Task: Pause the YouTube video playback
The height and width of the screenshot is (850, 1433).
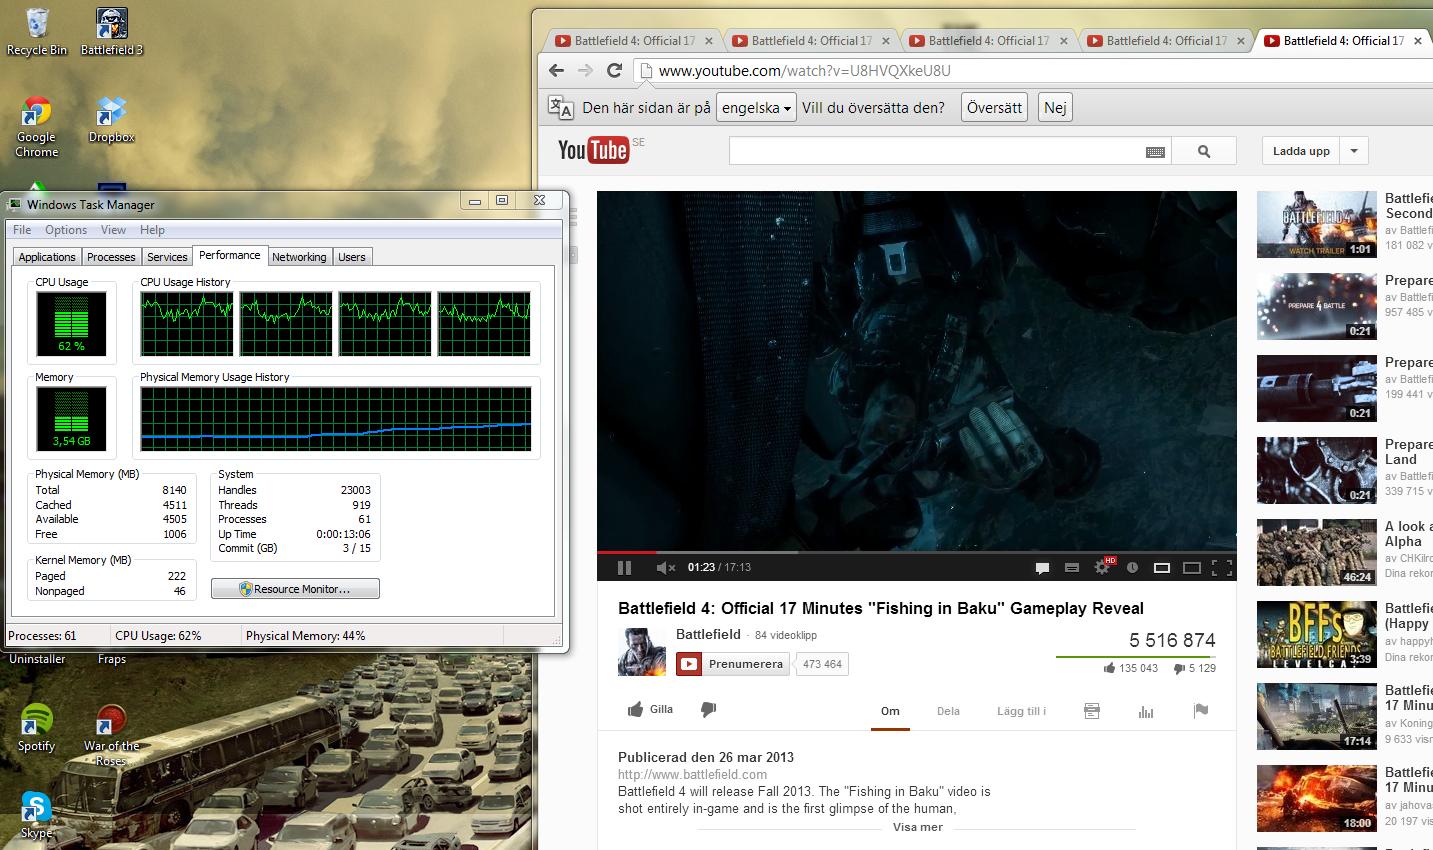Action: 624,567
